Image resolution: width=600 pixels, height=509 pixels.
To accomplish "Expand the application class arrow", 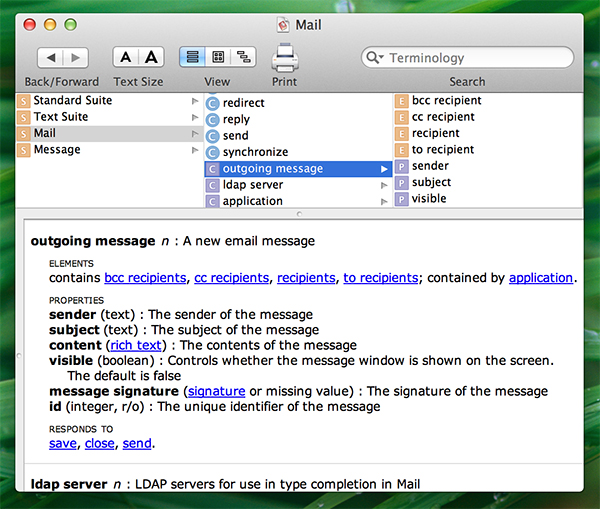I will (384, 202).
